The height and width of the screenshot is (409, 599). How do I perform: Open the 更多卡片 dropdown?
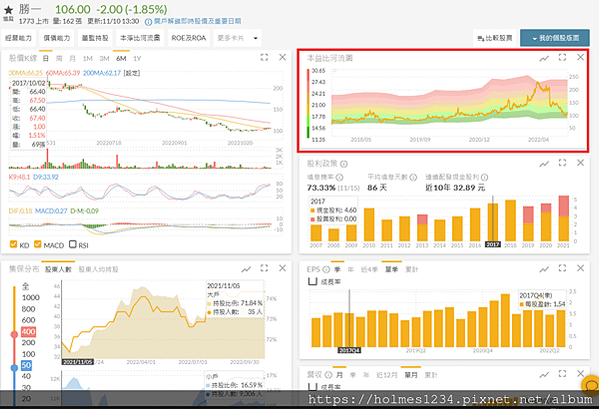click(x=237, y=38)
